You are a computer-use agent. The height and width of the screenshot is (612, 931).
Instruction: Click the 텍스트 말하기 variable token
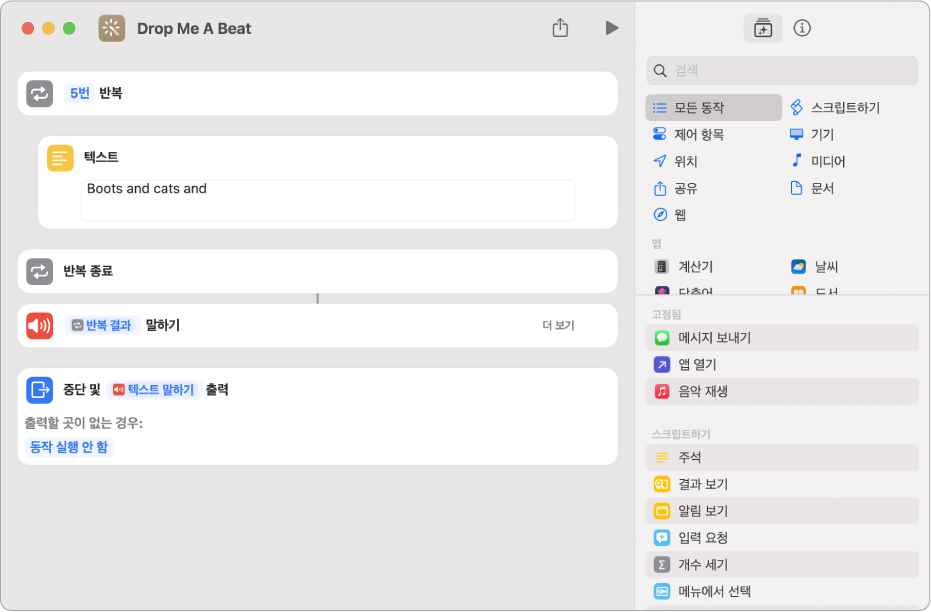(154, 389)
